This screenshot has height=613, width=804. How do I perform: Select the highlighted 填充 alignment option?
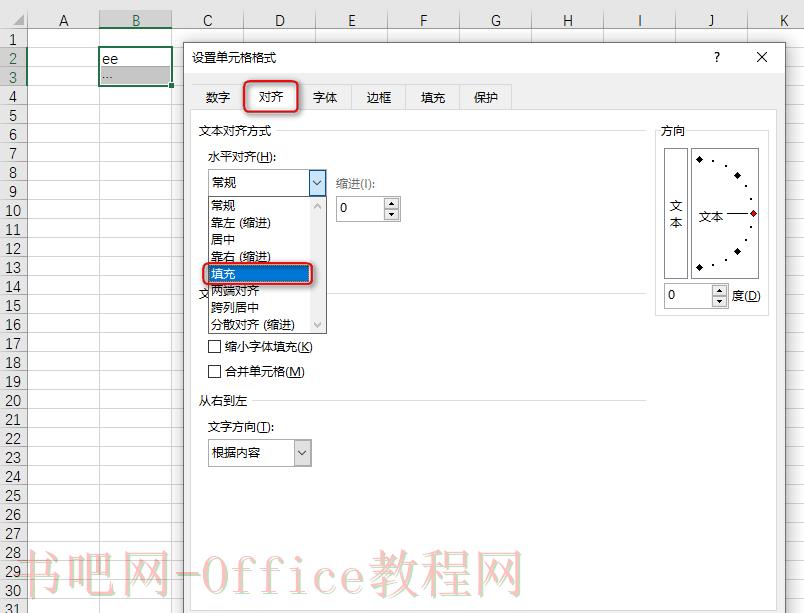[259, 274]
